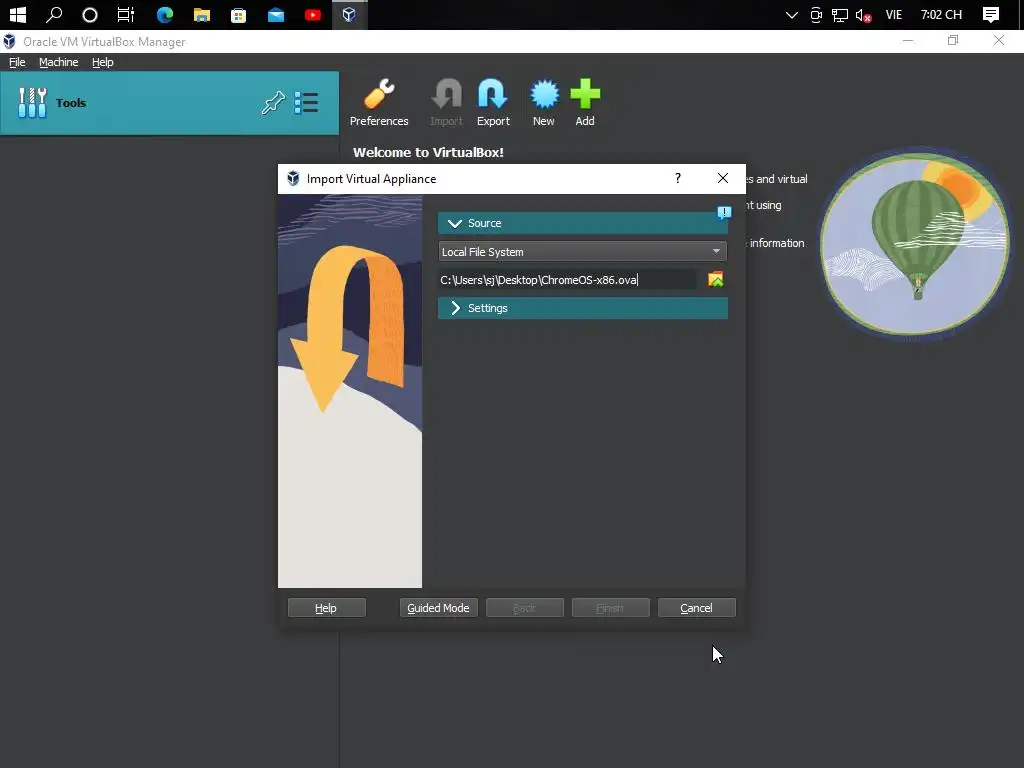Browse for appliance file with folder icon
This screenshot has height=768, width=1024.
(x=716, y=280)
